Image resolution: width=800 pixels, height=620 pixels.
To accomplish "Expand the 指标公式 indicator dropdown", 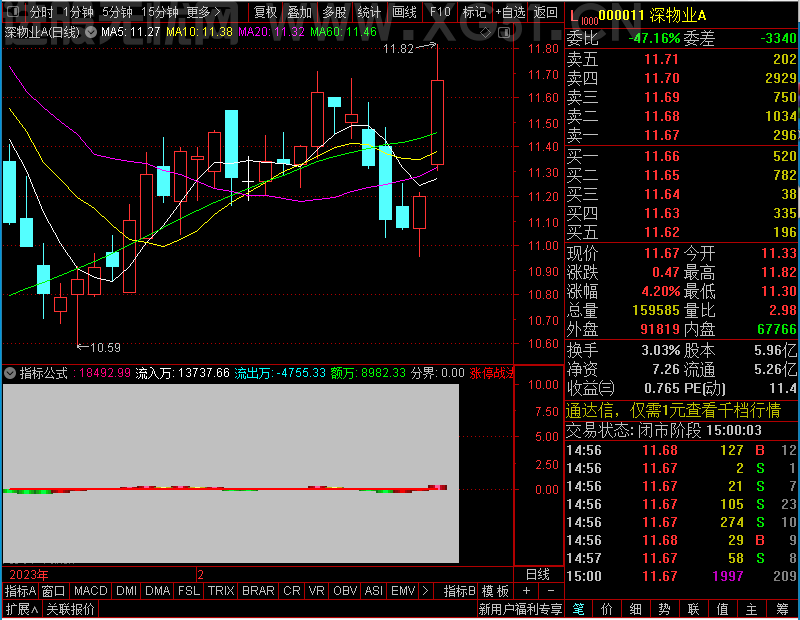I will [10, 373].
